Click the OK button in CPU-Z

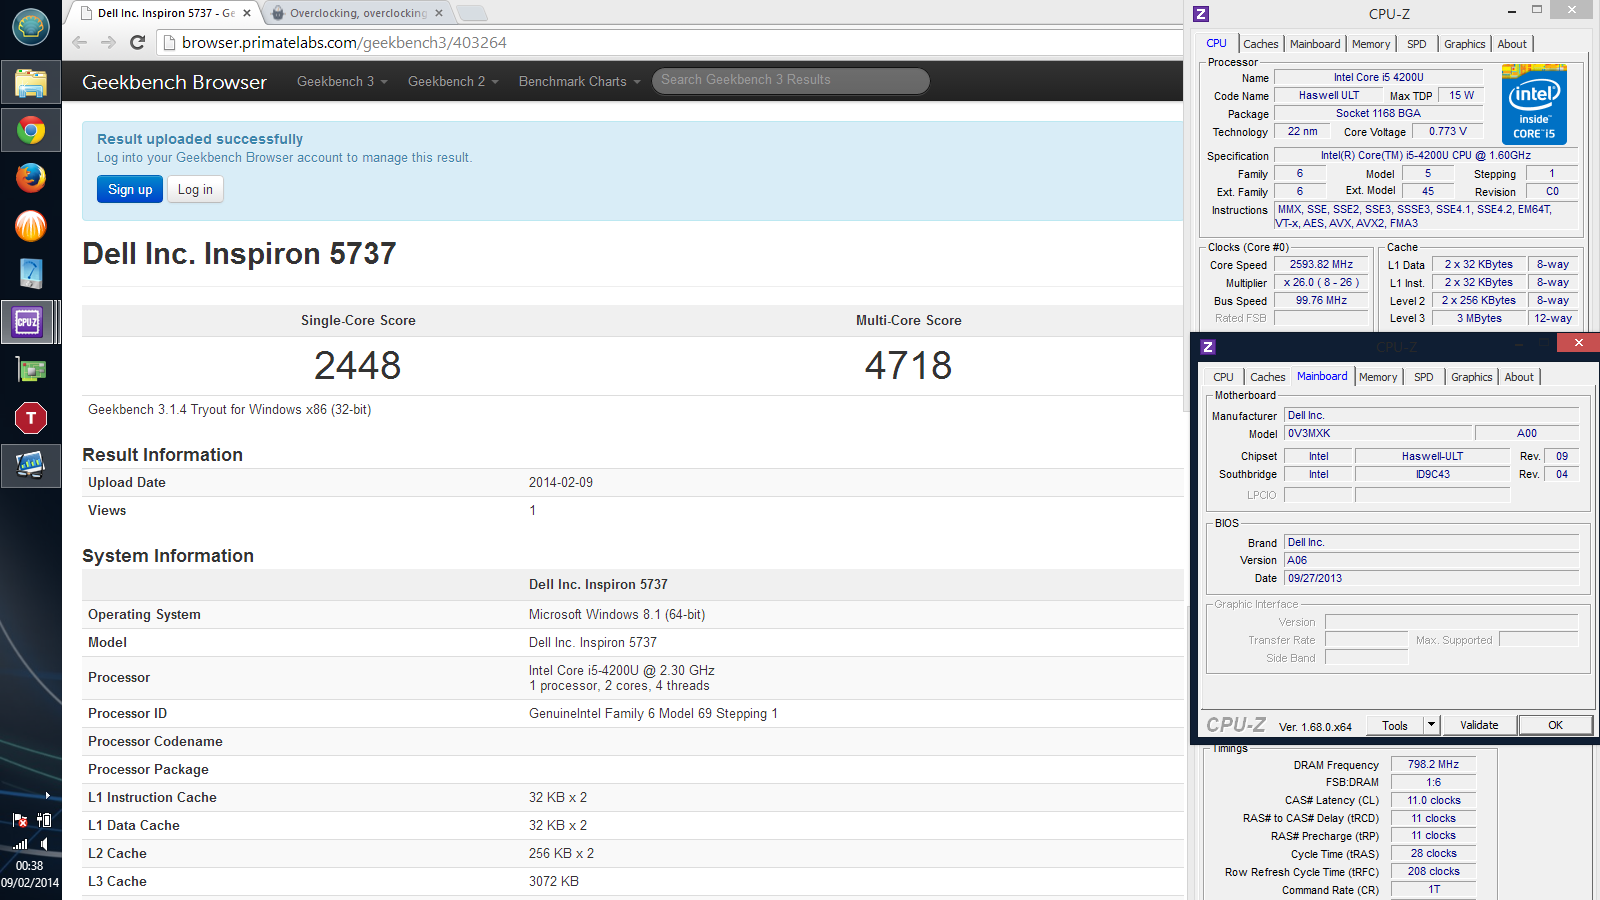click(x=1555, y=725)
